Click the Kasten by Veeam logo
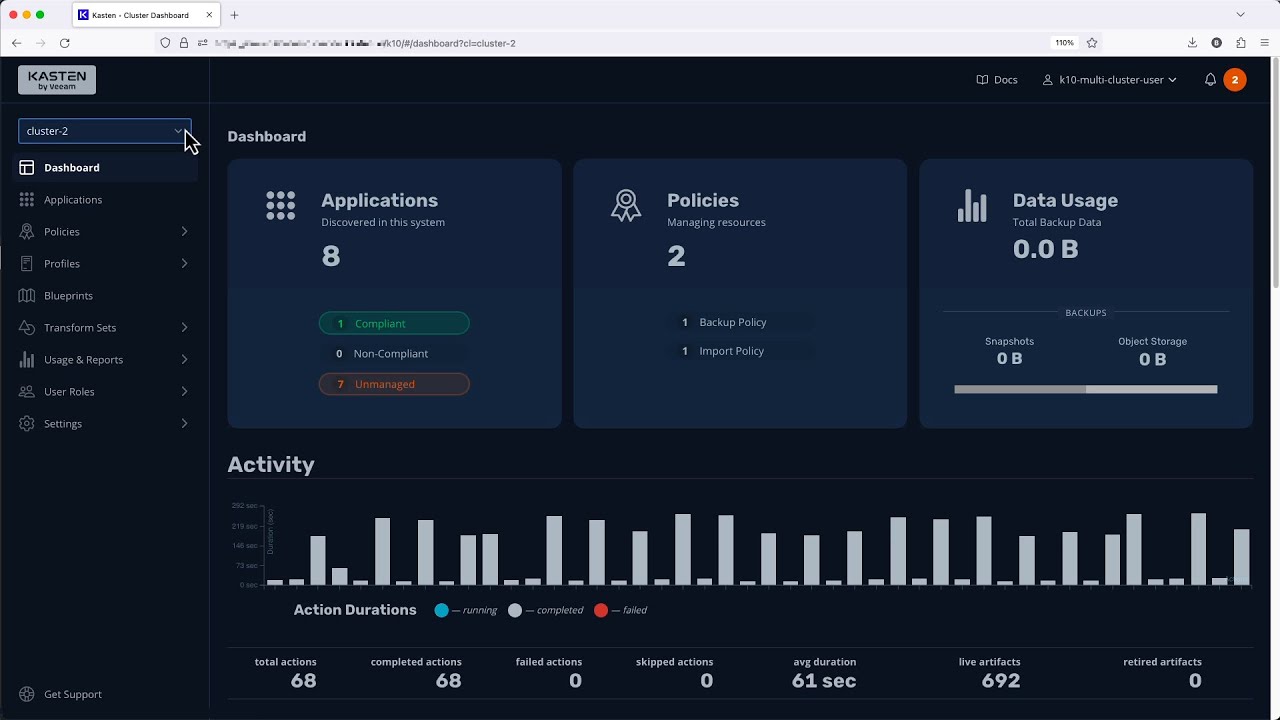The width and height of the screenshot is (1280, 720). point(57,80)
